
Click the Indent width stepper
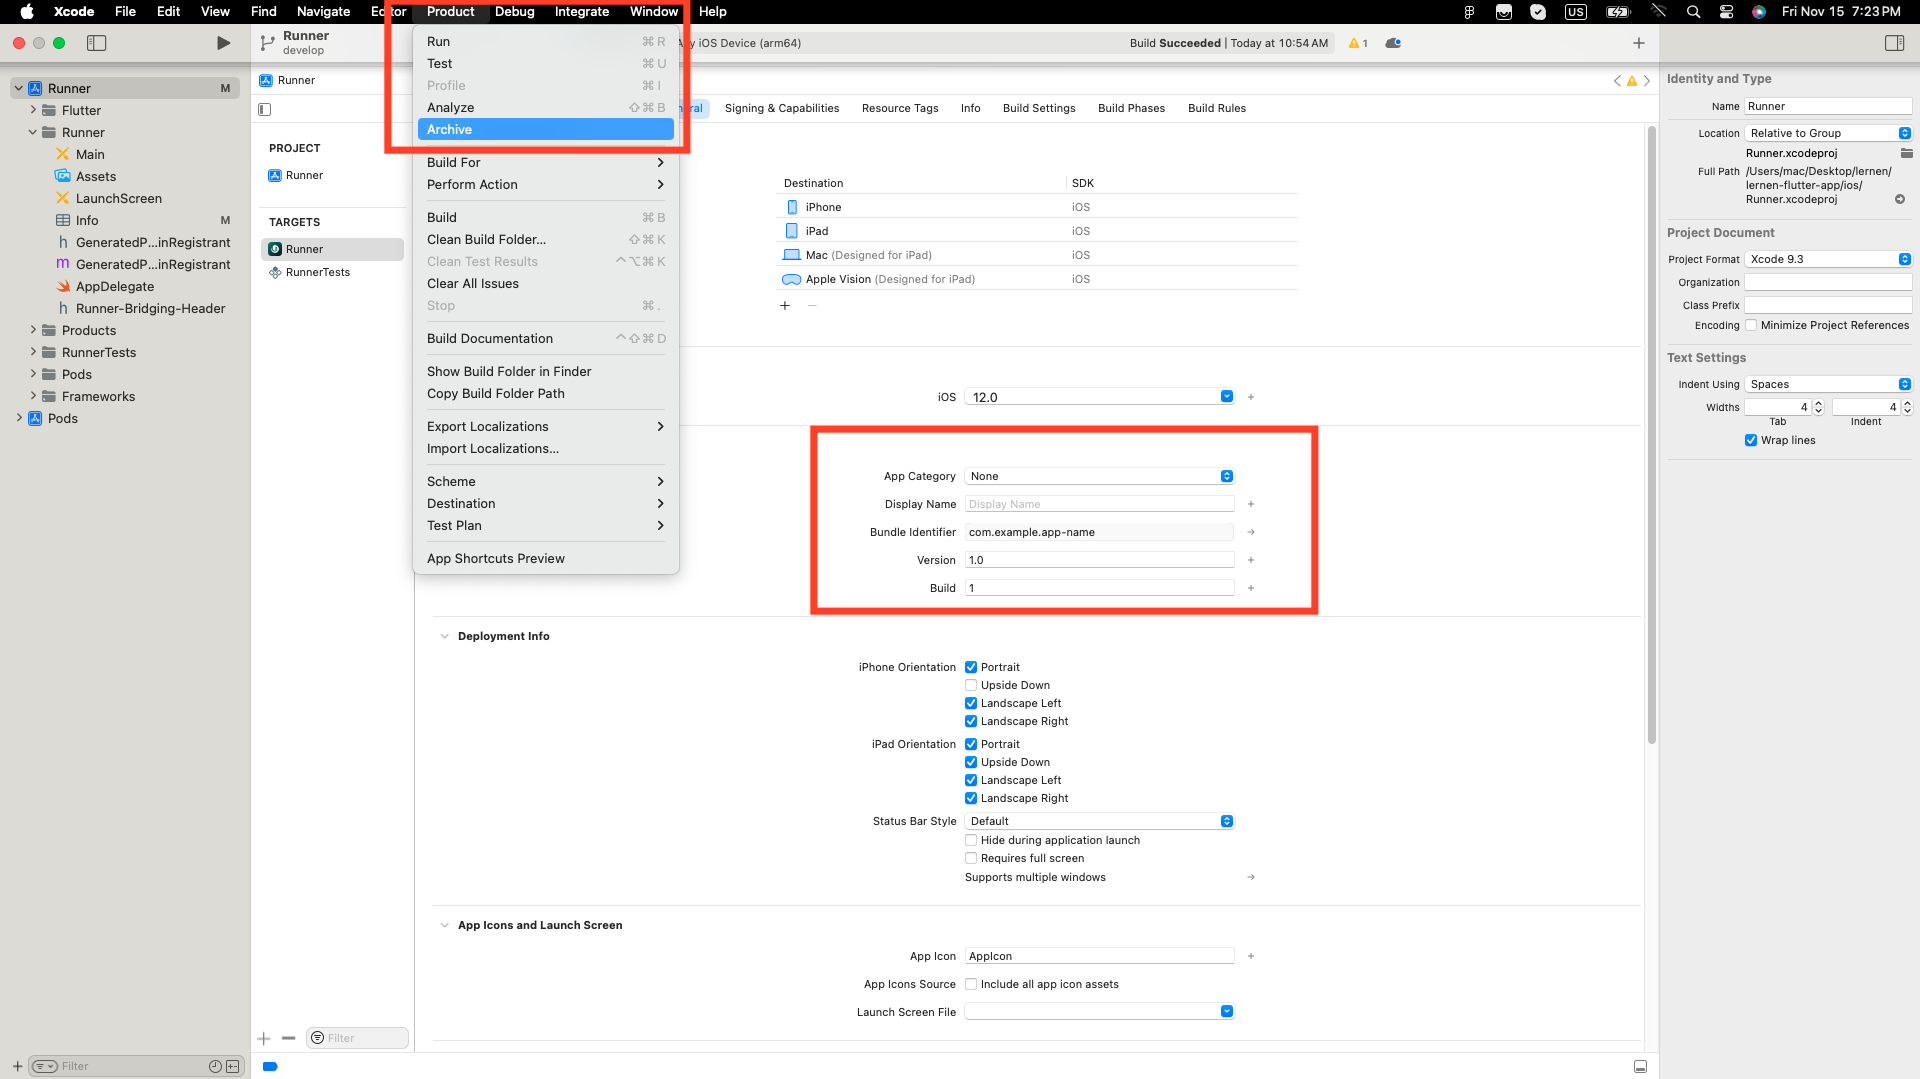(1907, 407)
